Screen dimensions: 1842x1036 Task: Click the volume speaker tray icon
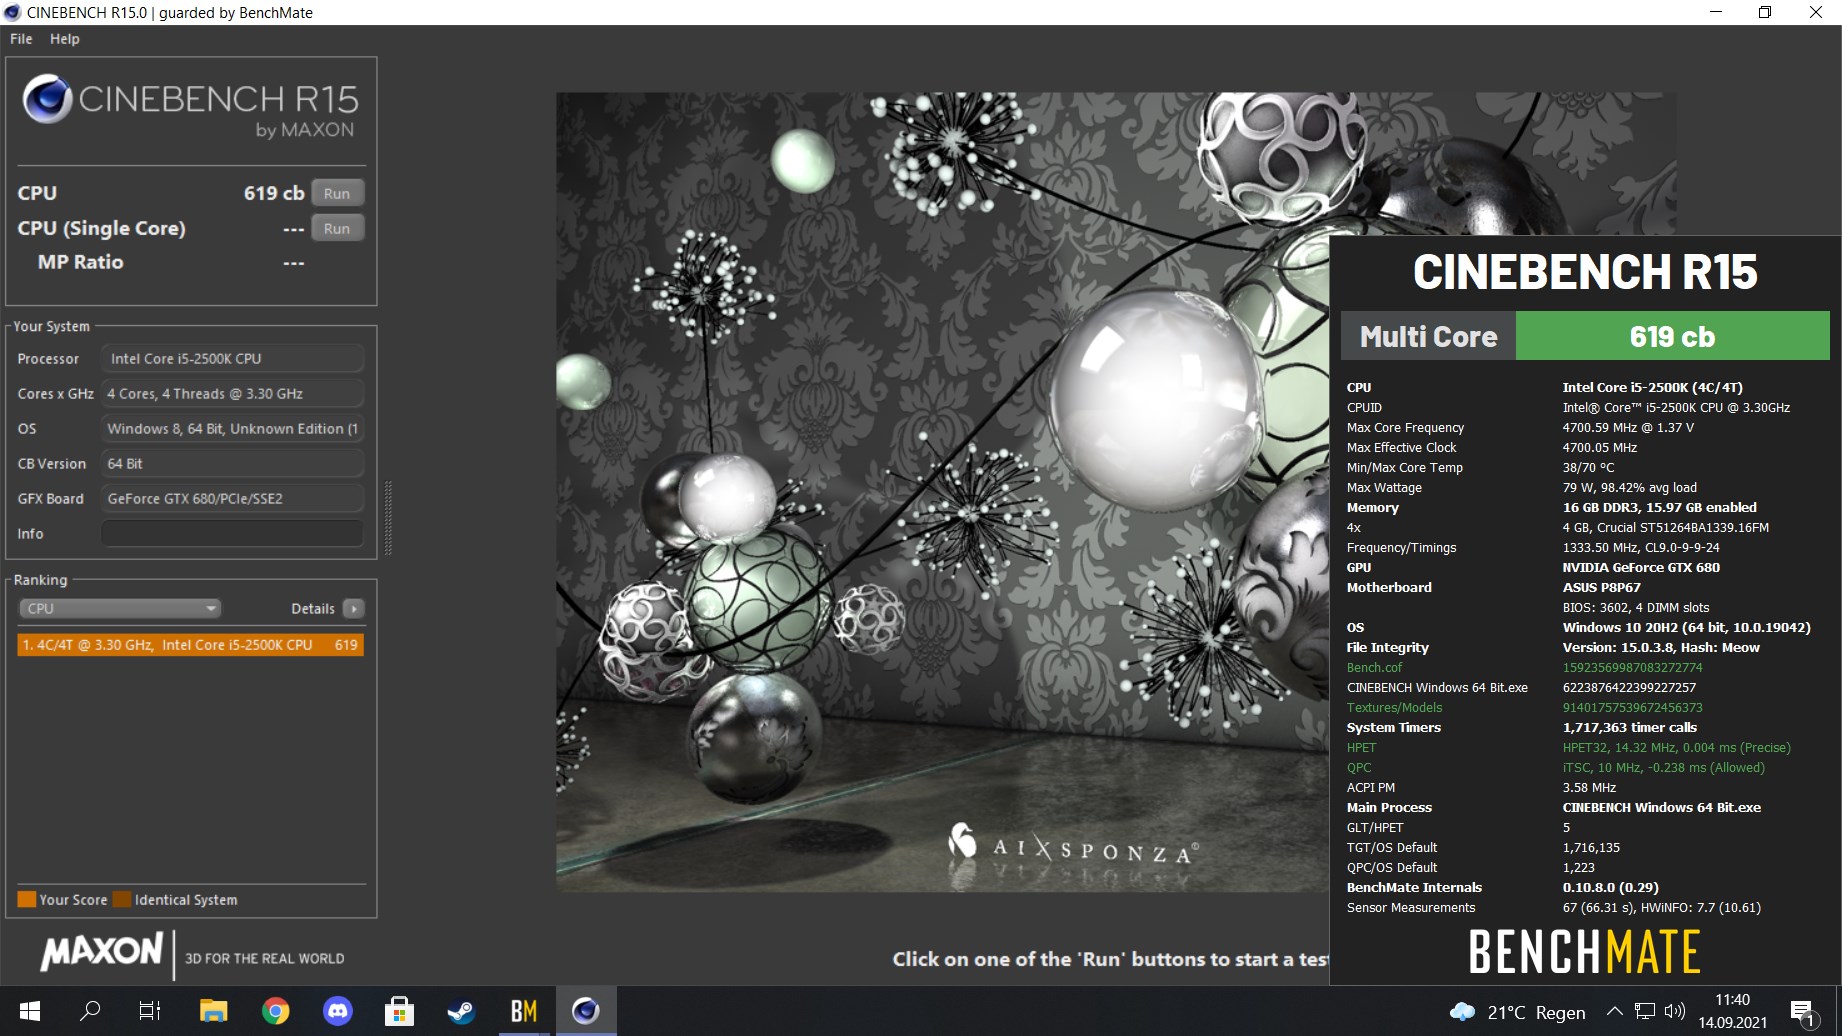[1675, 1011]
